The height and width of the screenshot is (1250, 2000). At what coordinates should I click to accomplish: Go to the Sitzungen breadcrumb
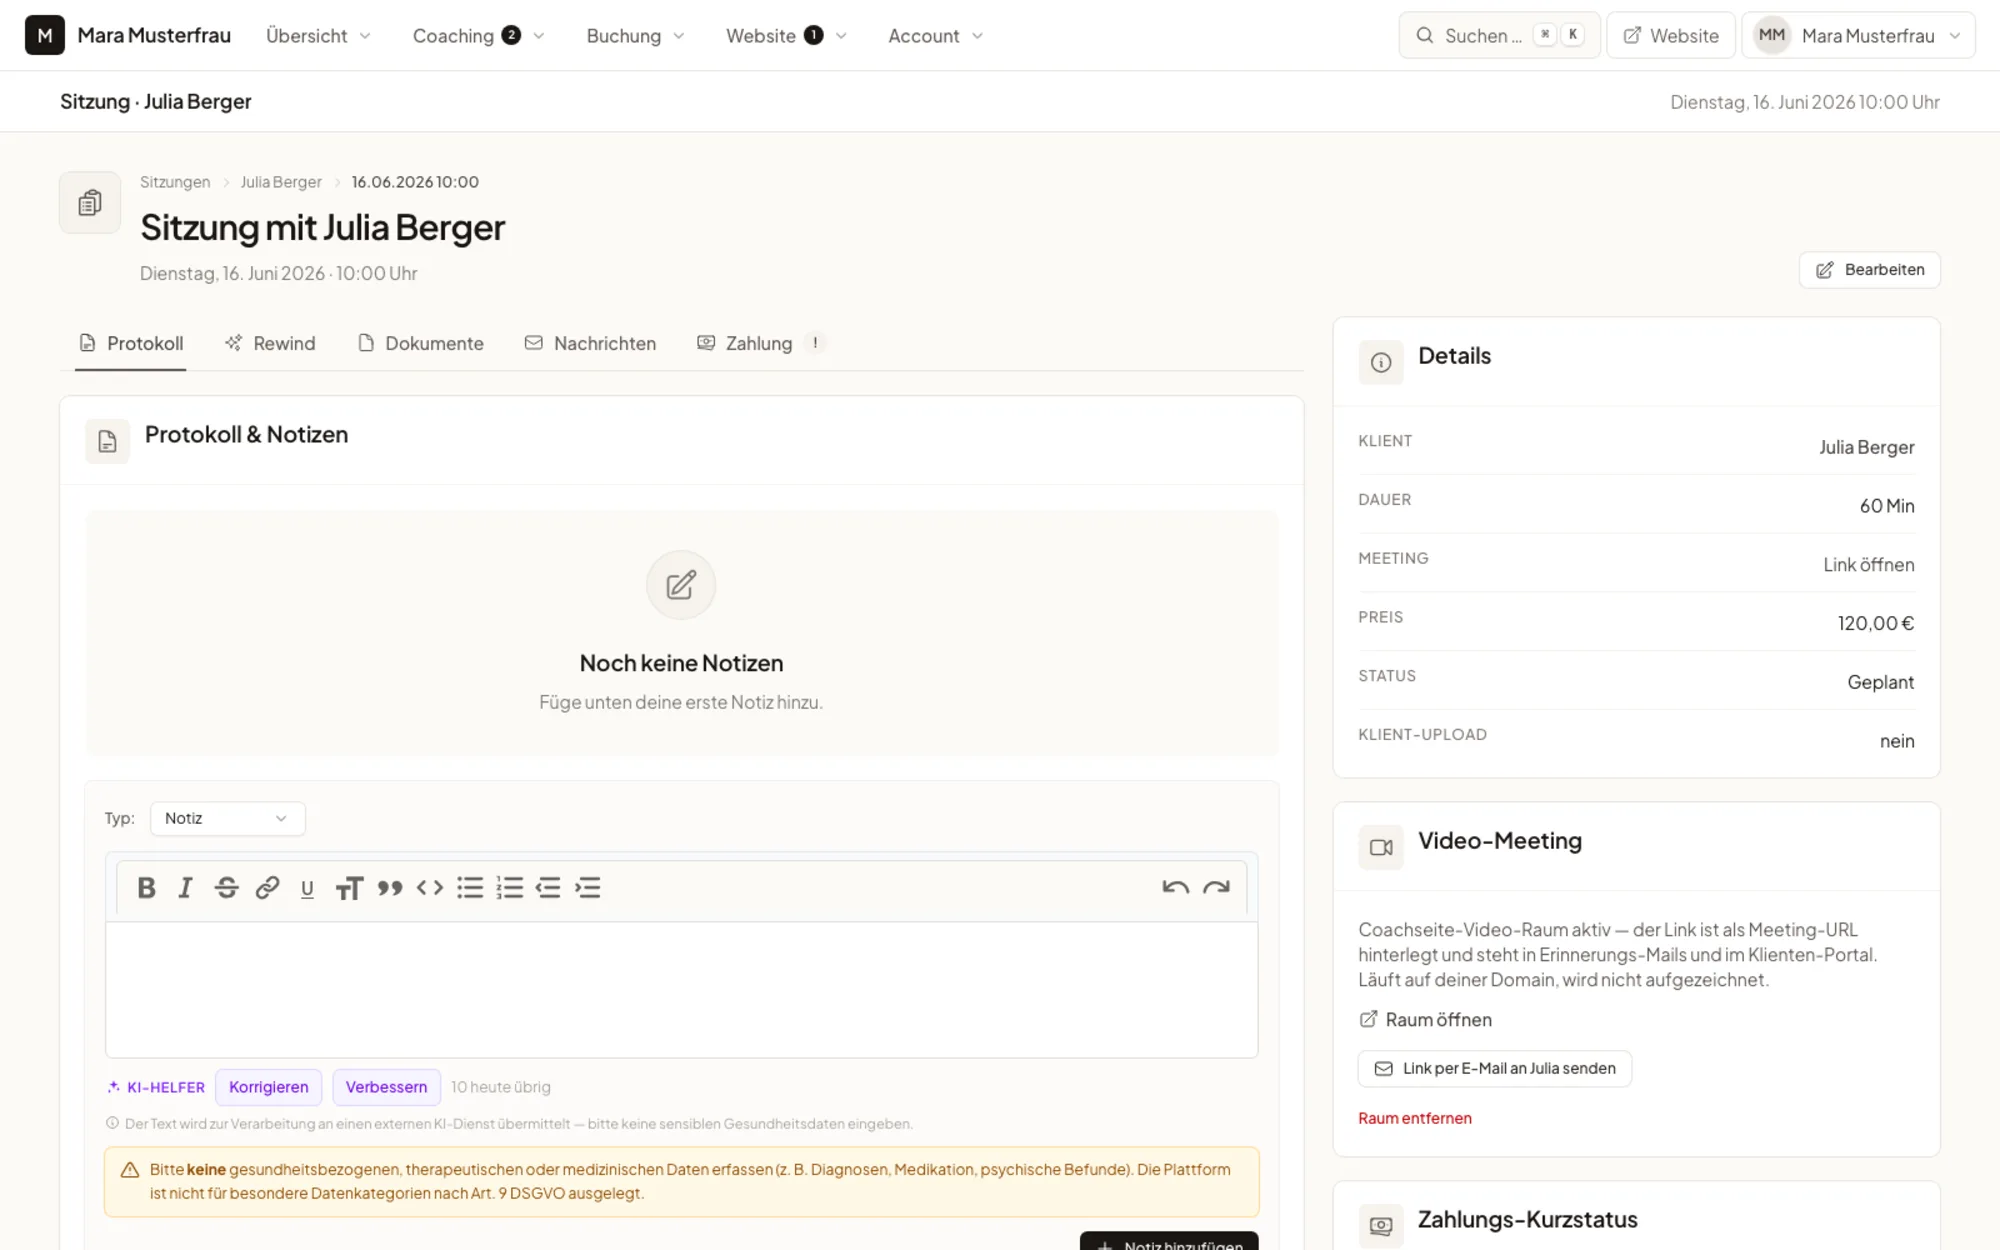click(175, 182)
